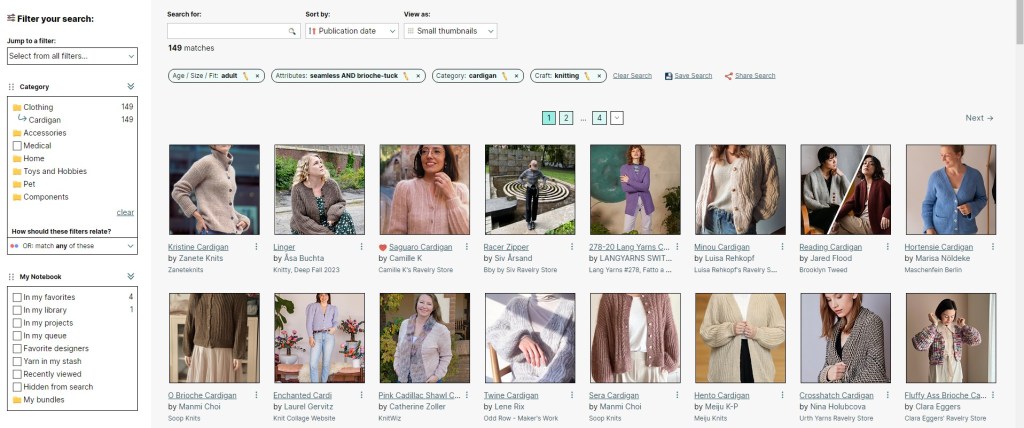Open the page number dropdown arrow
The width and height of the screenshot is (1024, 428).
click(617, 118)
